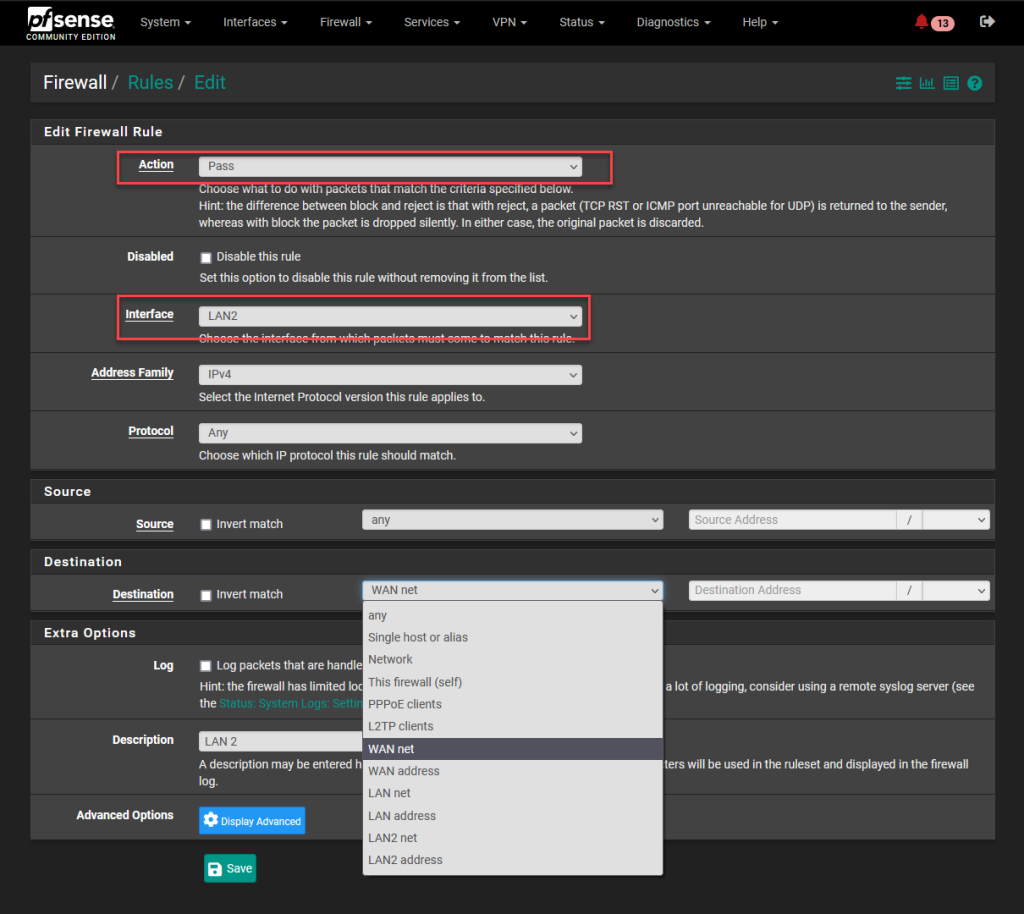Choose 'This firewall (self)' destination option
This screenshot has height=914, width=1024.
pyautogui.click(x=415, y=682)
